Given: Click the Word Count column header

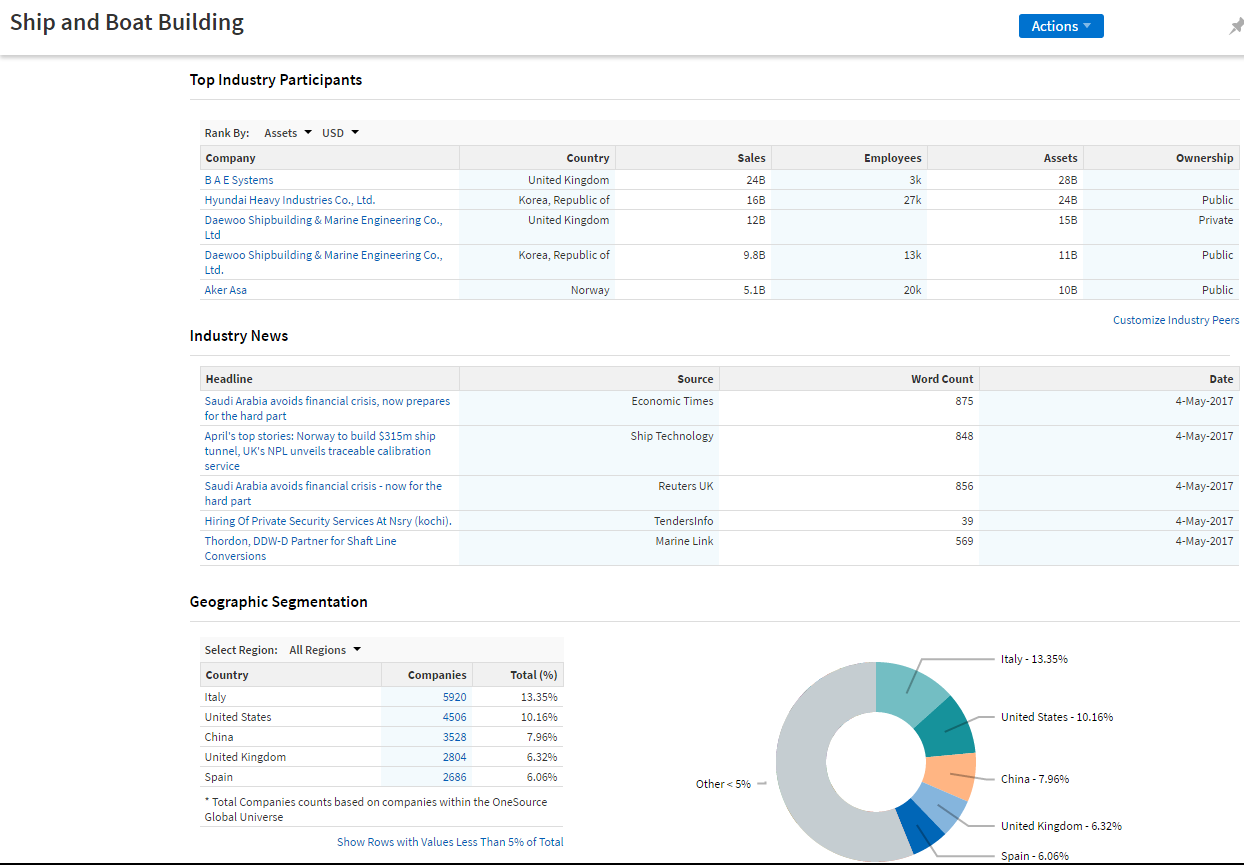Looking at the screenshot, I should pos(849,379).
